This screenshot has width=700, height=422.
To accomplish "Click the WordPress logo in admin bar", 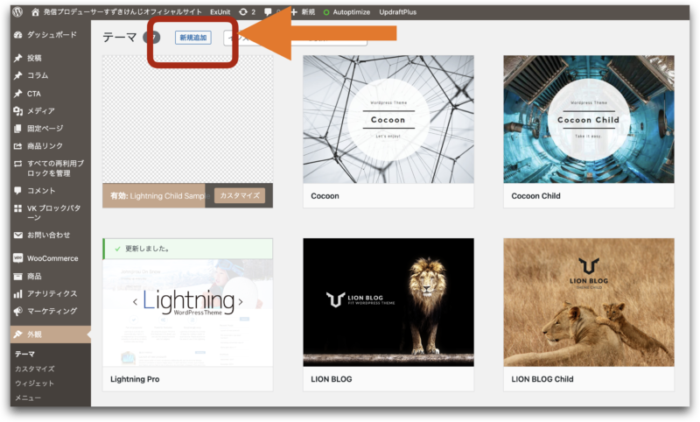I will 17,12.
